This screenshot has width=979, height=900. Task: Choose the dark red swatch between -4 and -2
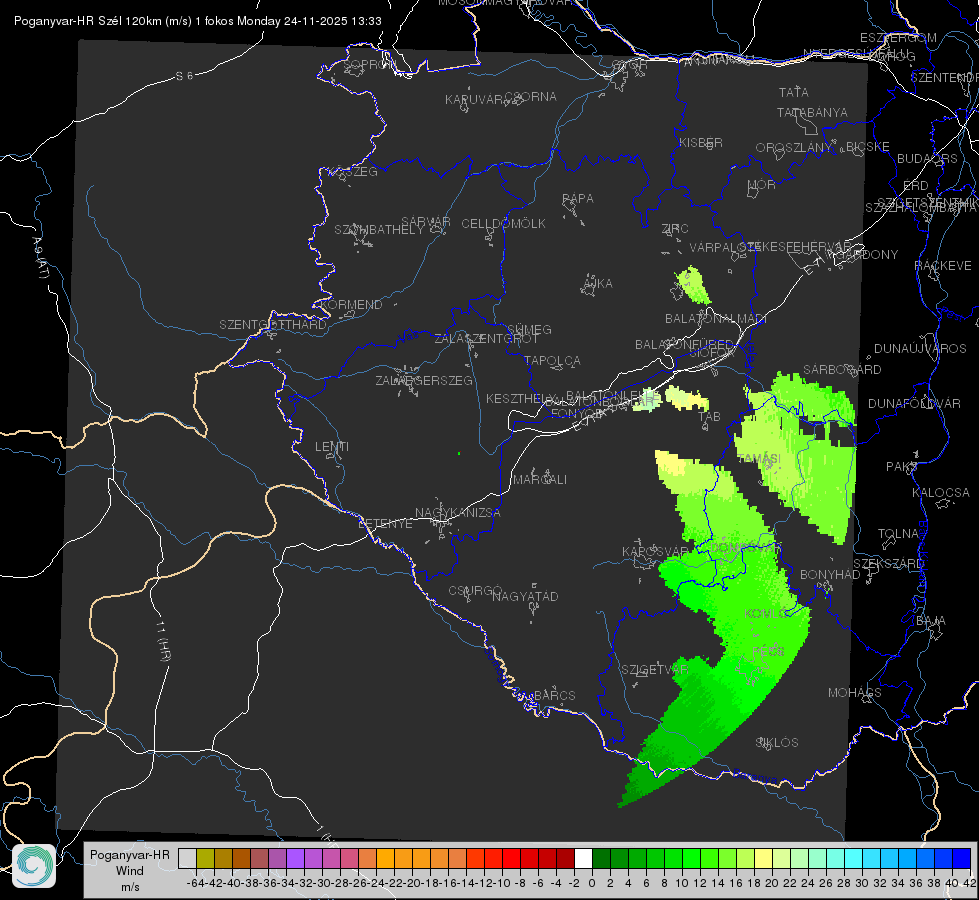coord(565,858)
